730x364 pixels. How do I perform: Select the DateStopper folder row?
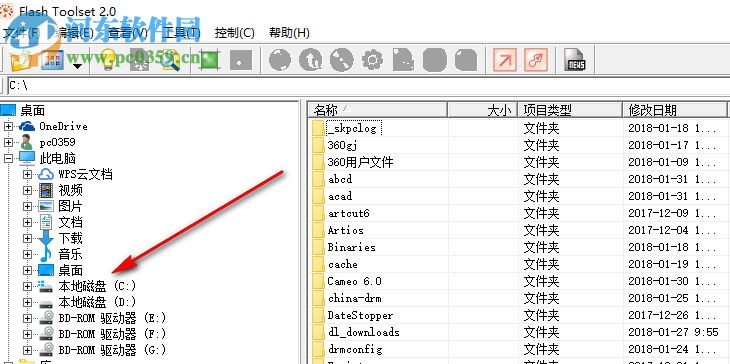[x=519, y=315]
